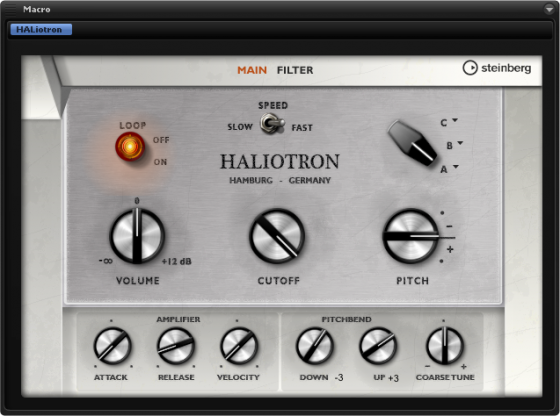560x416 pixels.
Task: Click the Coarse Tune knob
Action: click(x=445, y=346)
